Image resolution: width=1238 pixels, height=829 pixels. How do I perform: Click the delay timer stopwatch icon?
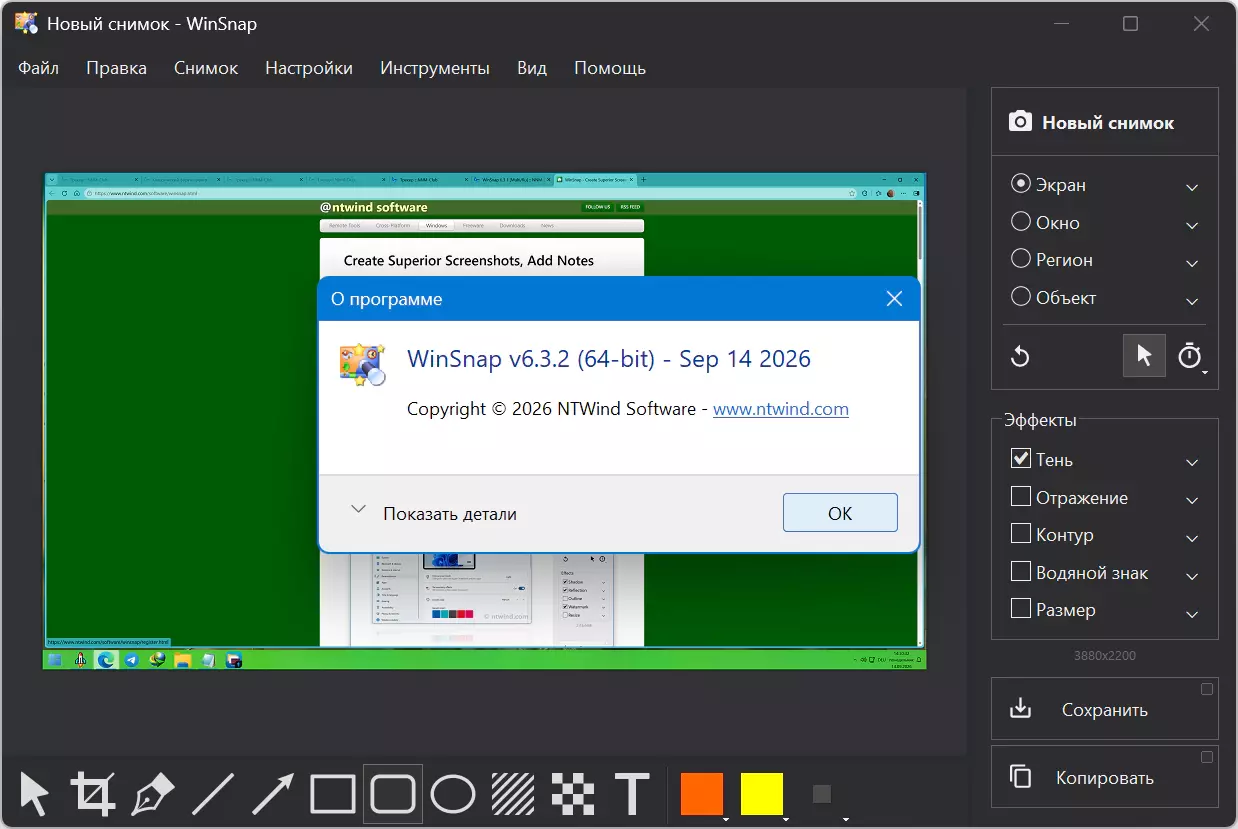[x=1189, y=356]
